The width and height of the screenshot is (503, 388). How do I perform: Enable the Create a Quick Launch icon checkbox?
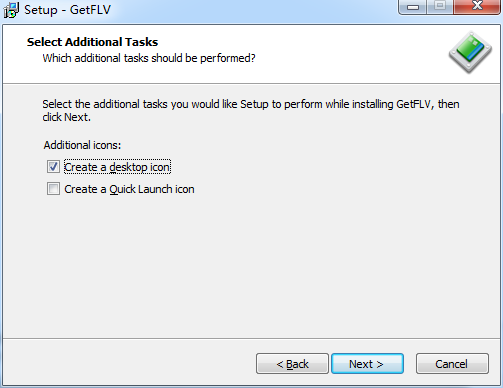(53, 189)
